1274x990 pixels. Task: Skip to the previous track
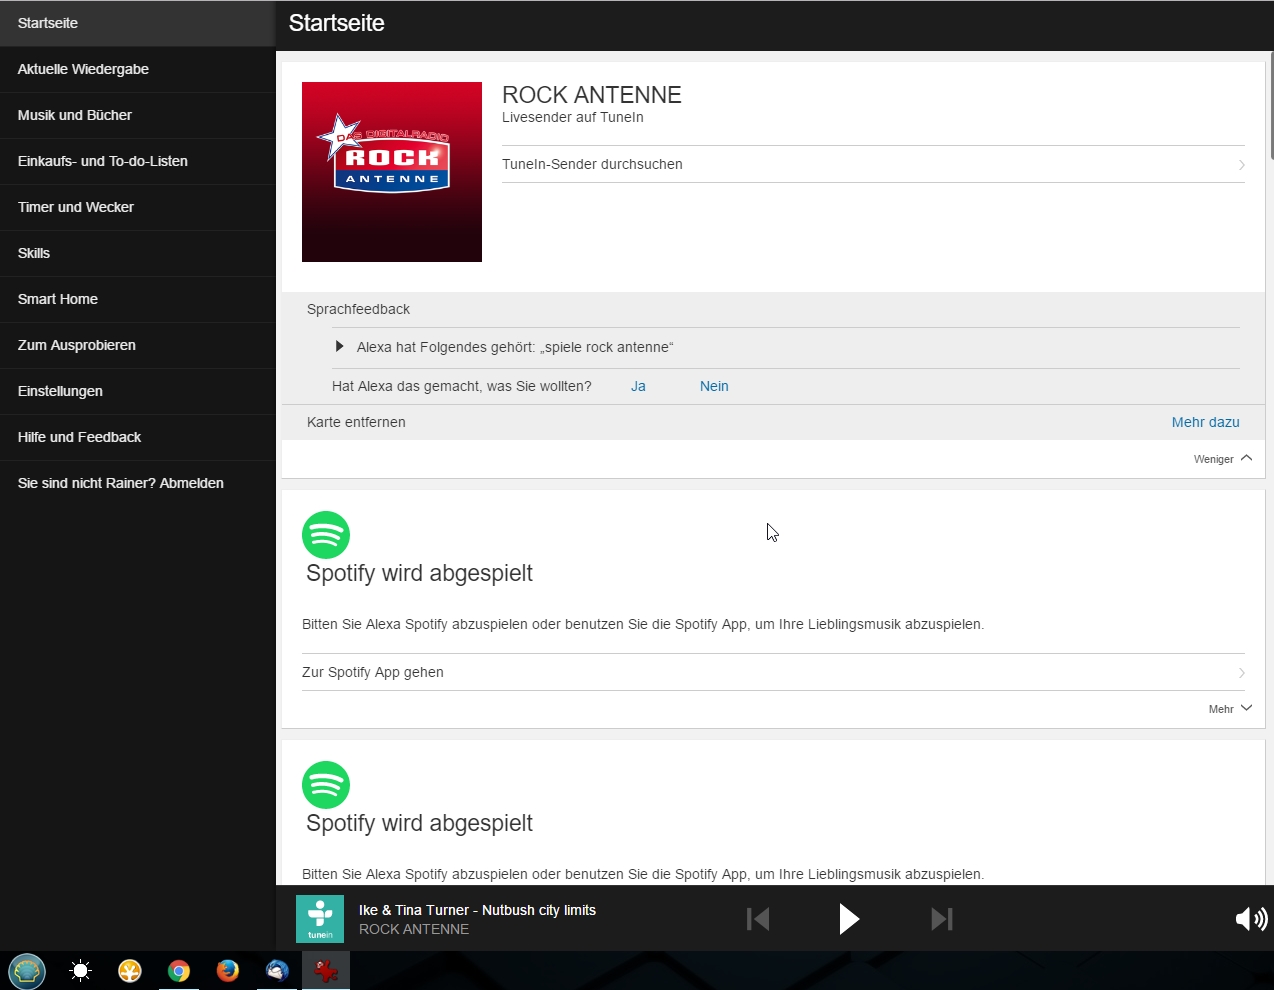(x=758, y=919)
